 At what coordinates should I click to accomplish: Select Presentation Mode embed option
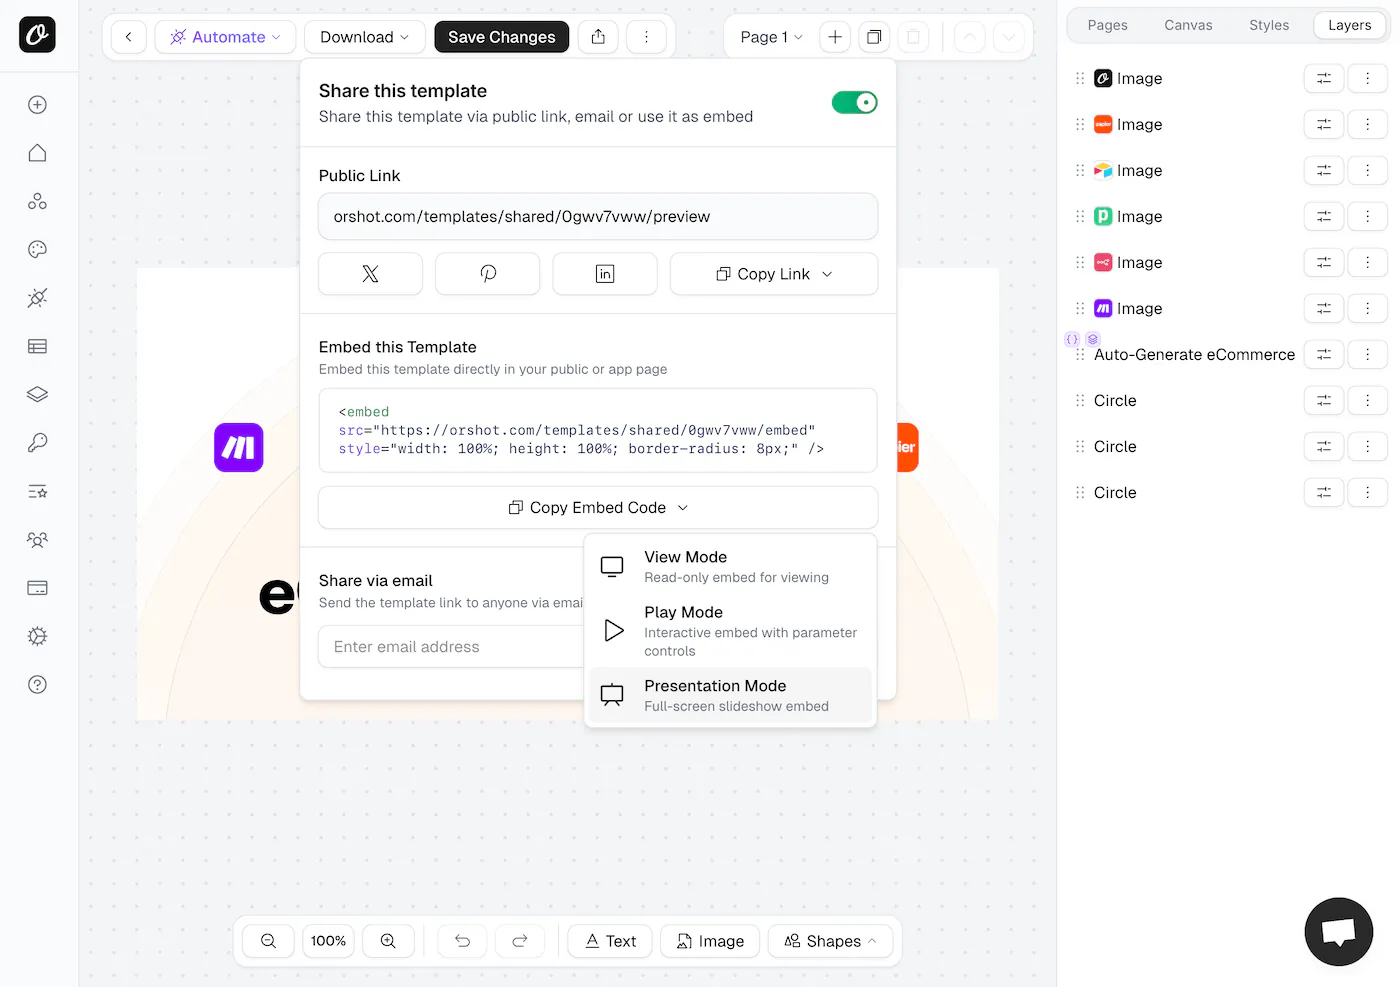tap(731, 695)
